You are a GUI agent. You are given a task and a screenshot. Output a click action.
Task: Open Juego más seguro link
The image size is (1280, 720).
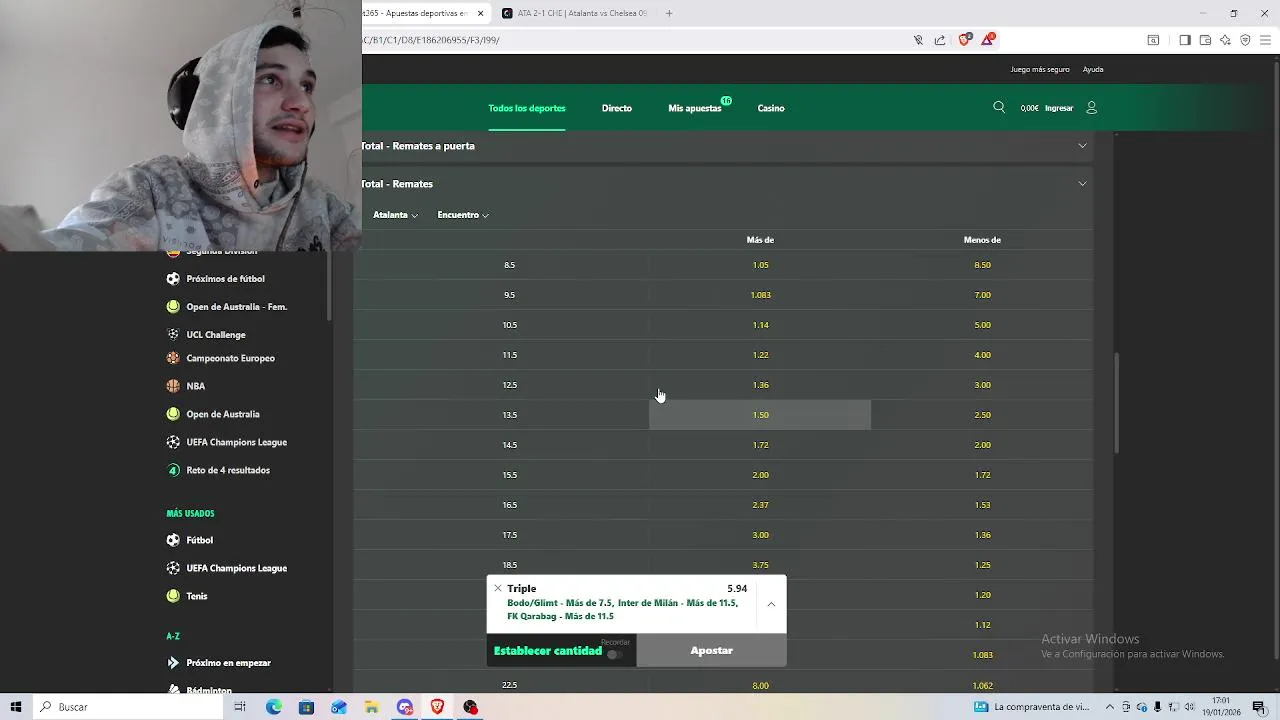1040,70
